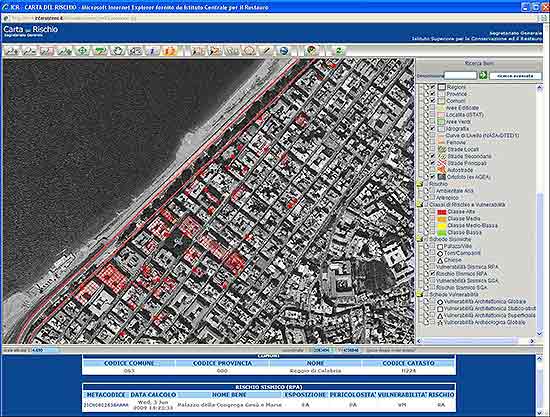Click layer panel horizontal scroll right arrow
Viewport: 550px width, 417px height.
tap(532, 341)
